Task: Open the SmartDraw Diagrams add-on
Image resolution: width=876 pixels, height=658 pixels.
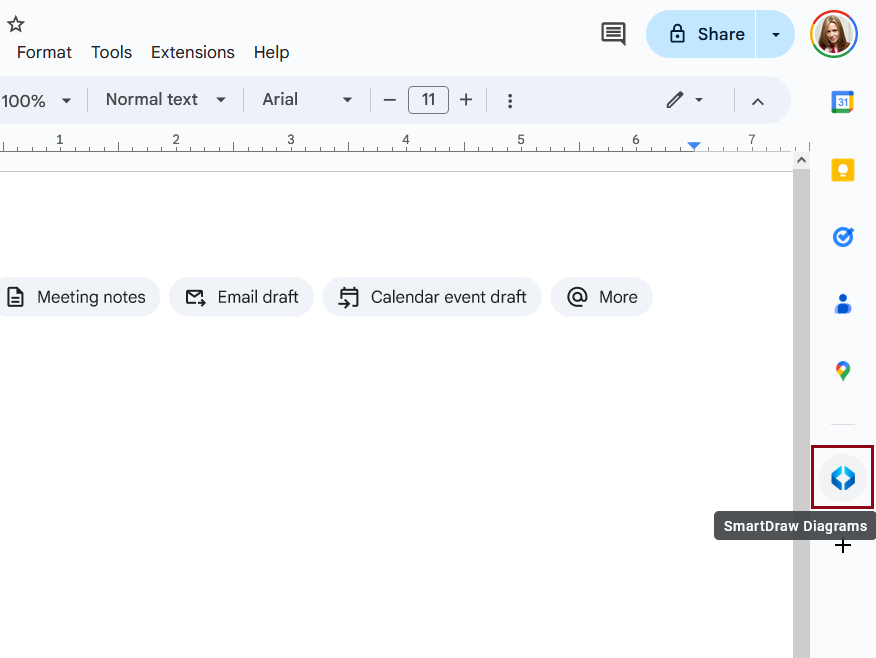Action: click(842, 477)
